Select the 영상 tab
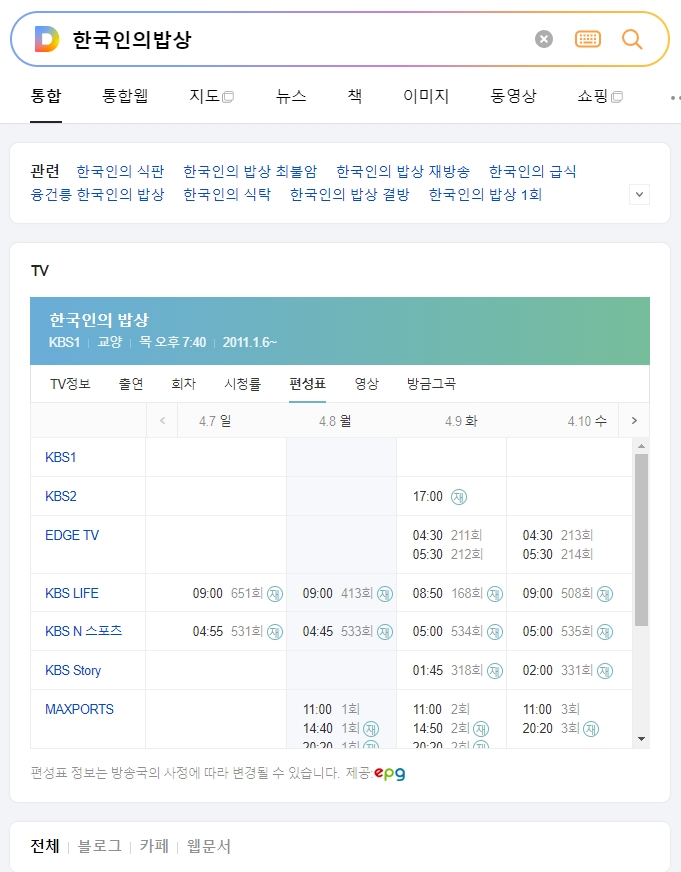 (367, 384)
